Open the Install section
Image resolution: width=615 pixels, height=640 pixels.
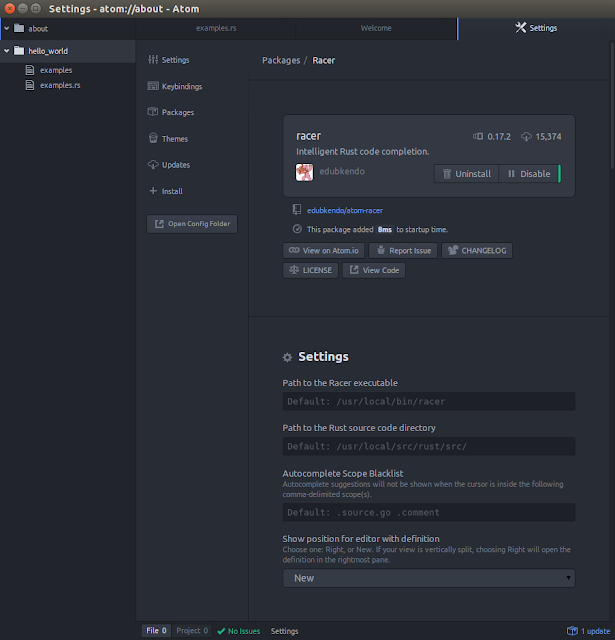pos(166,191)
